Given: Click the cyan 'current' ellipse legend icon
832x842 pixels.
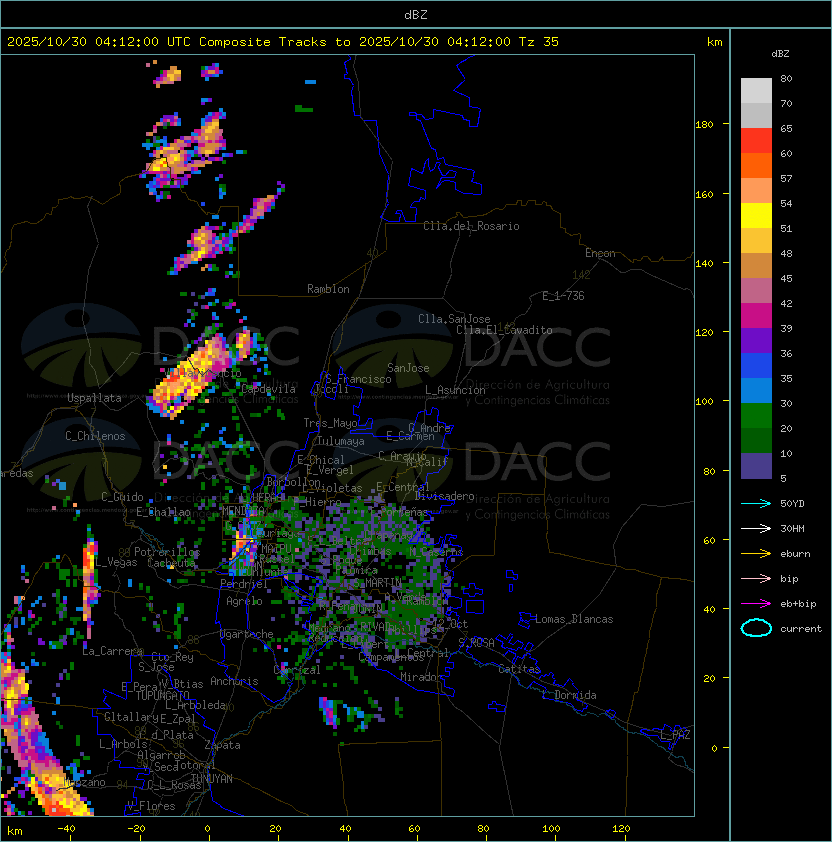Looking at the screenshot, I should point(756,628).
